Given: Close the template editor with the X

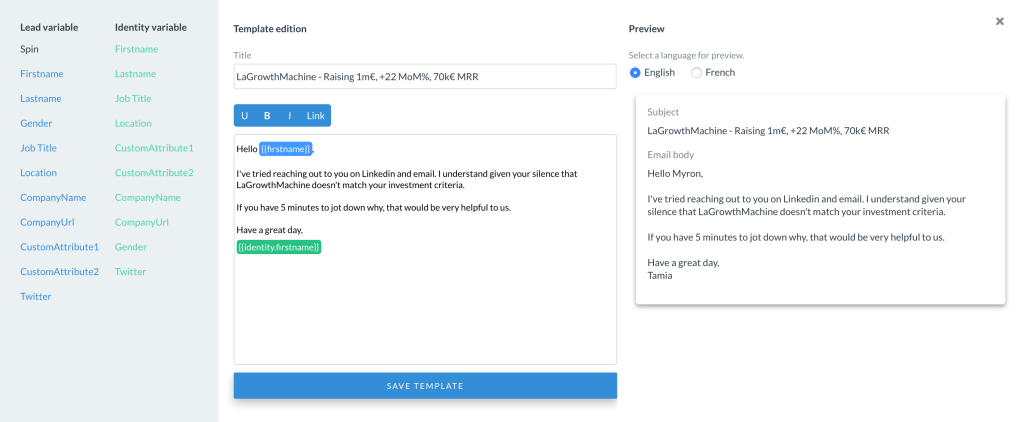Looking at the screenshot, I should [999, 21].
